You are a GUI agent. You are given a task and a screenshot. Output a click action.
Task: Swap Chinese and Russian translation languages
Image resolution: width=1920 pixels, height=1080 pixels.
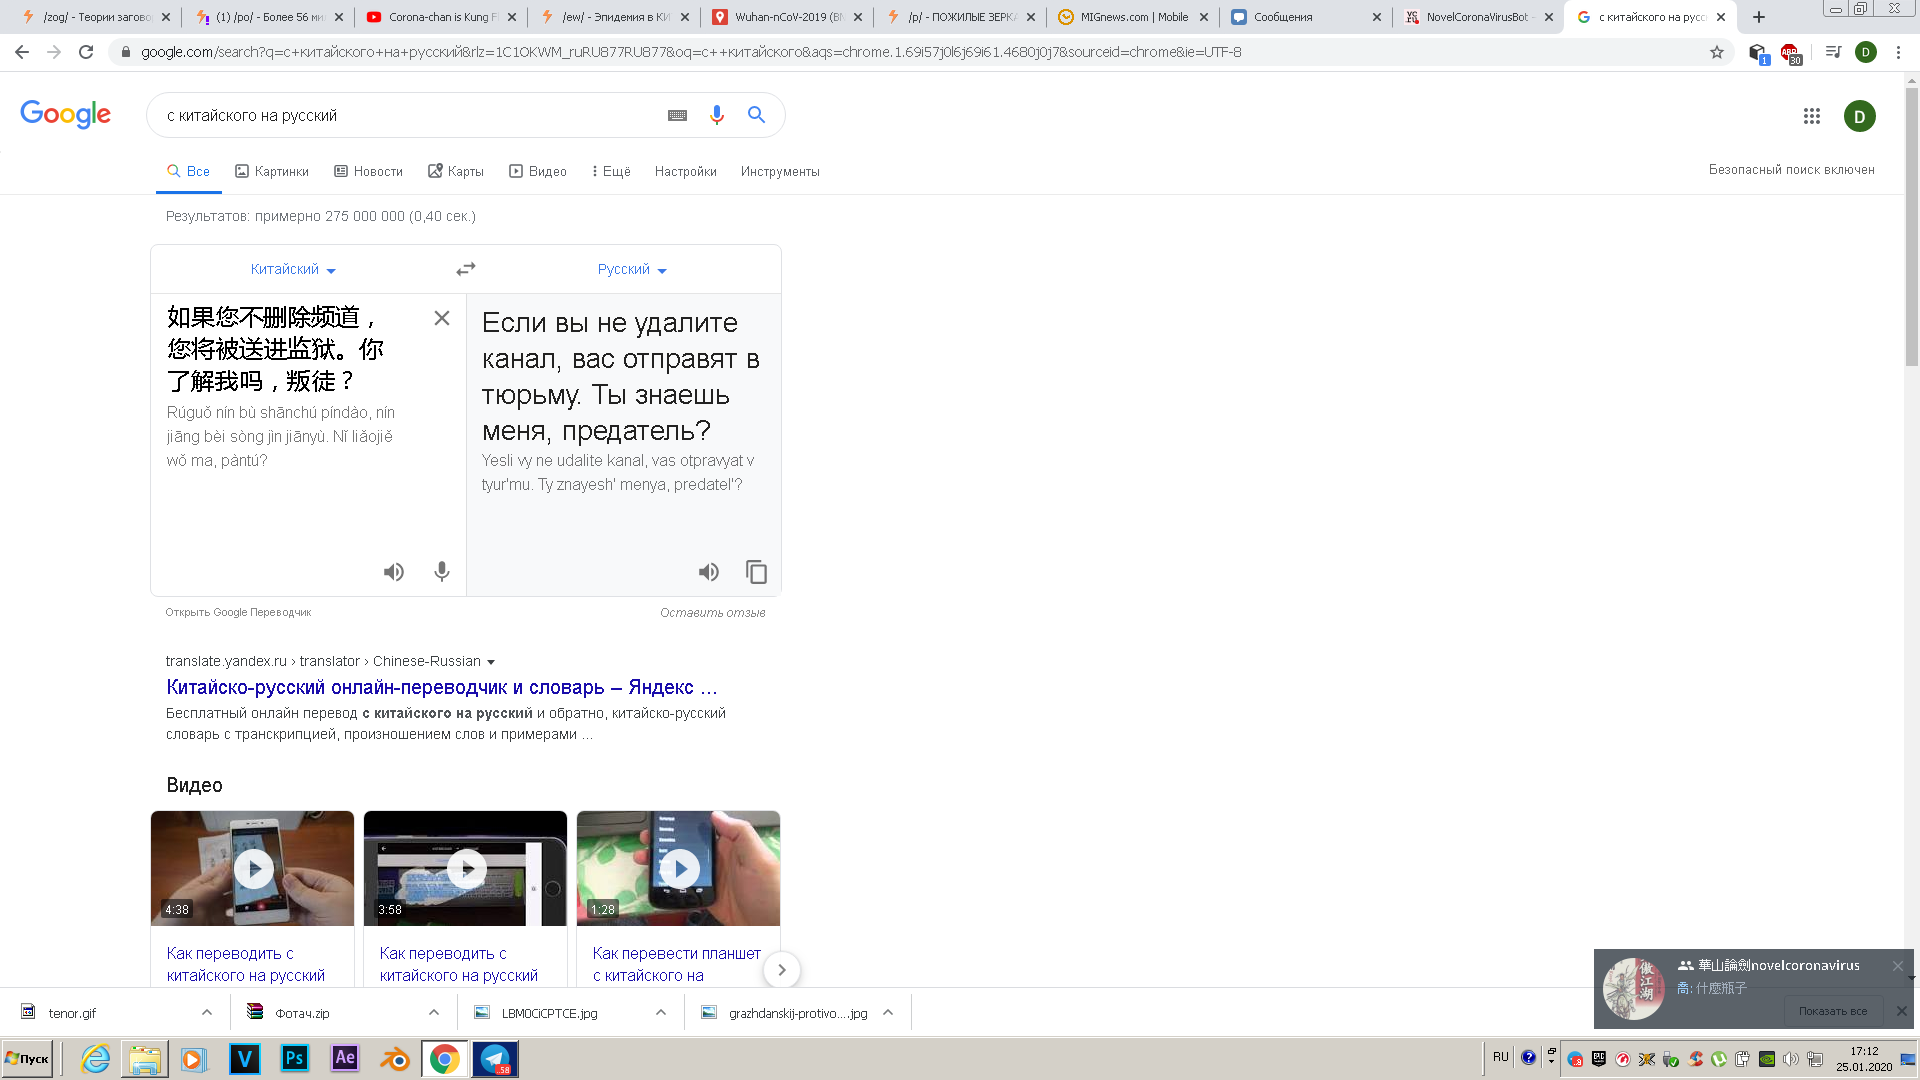coord(466,269)
